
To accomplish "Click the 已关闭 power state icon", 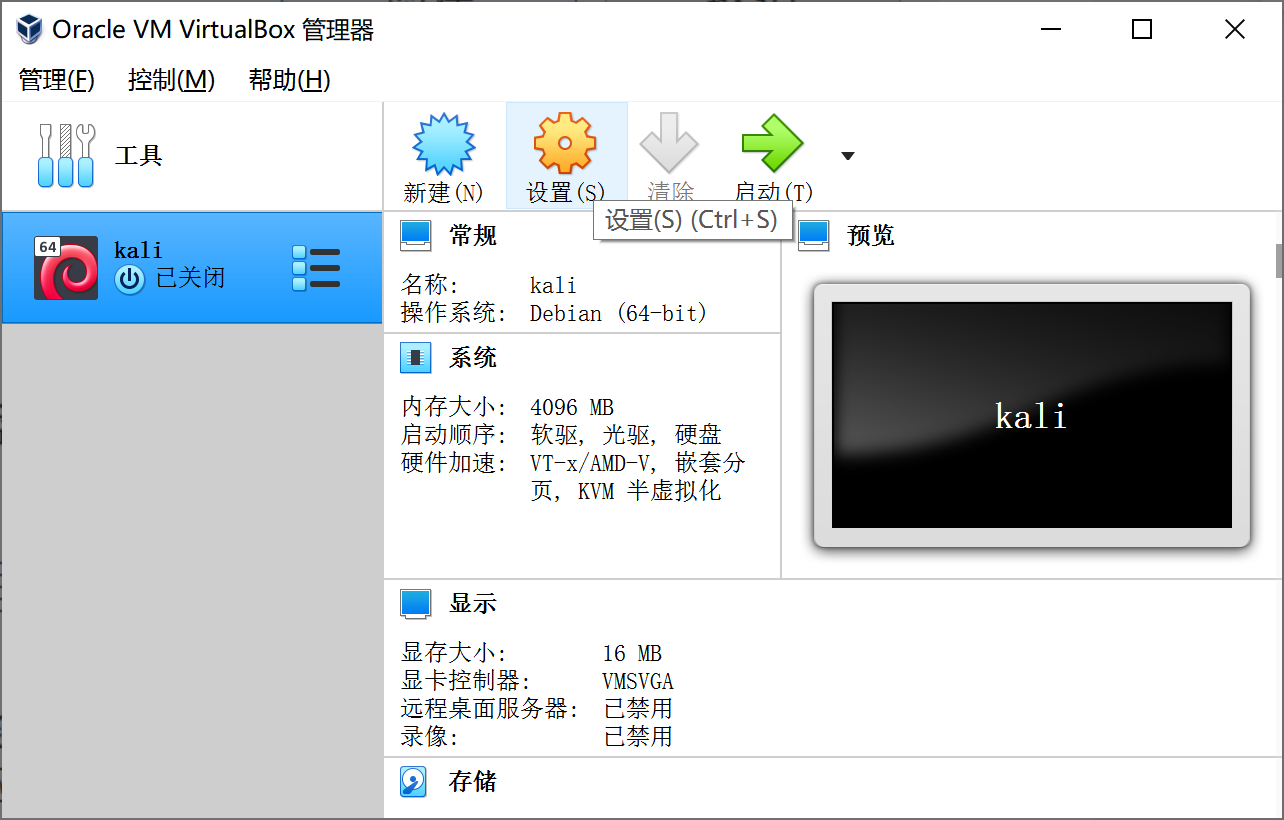I will pos(130,280).
